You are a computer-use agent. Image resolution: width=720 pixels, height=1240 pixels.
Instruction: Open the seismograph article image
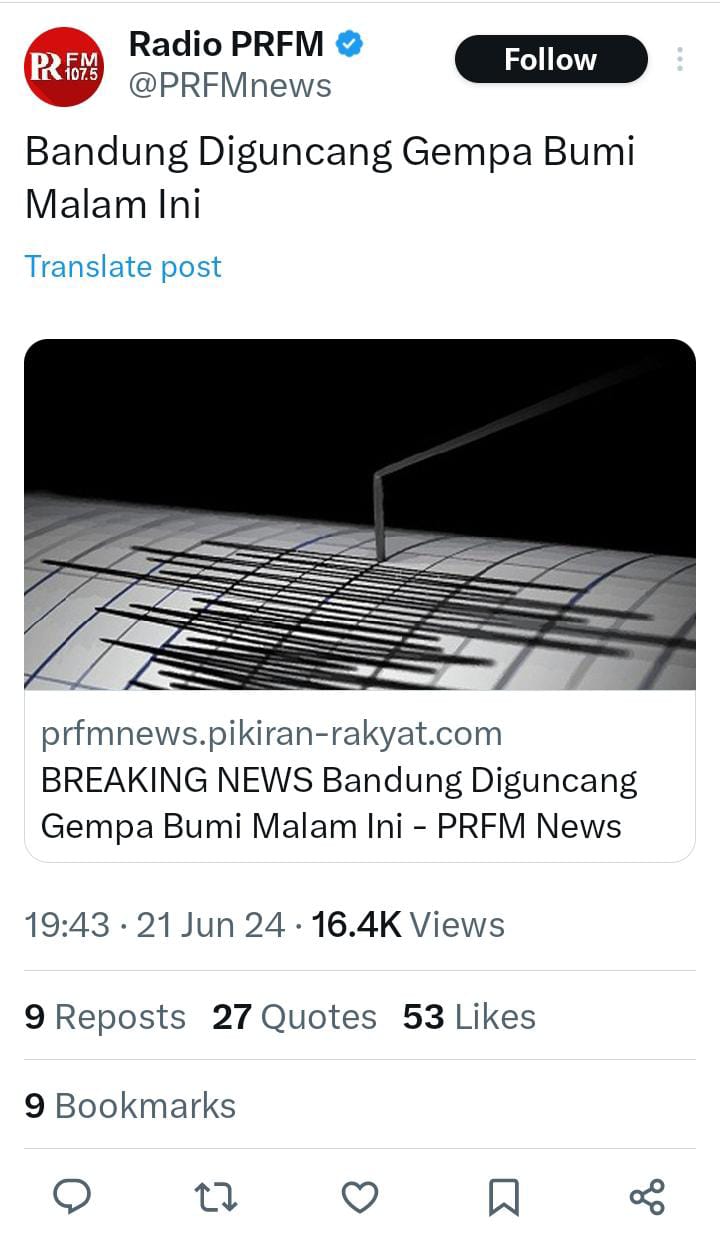(x=360, y=514)
